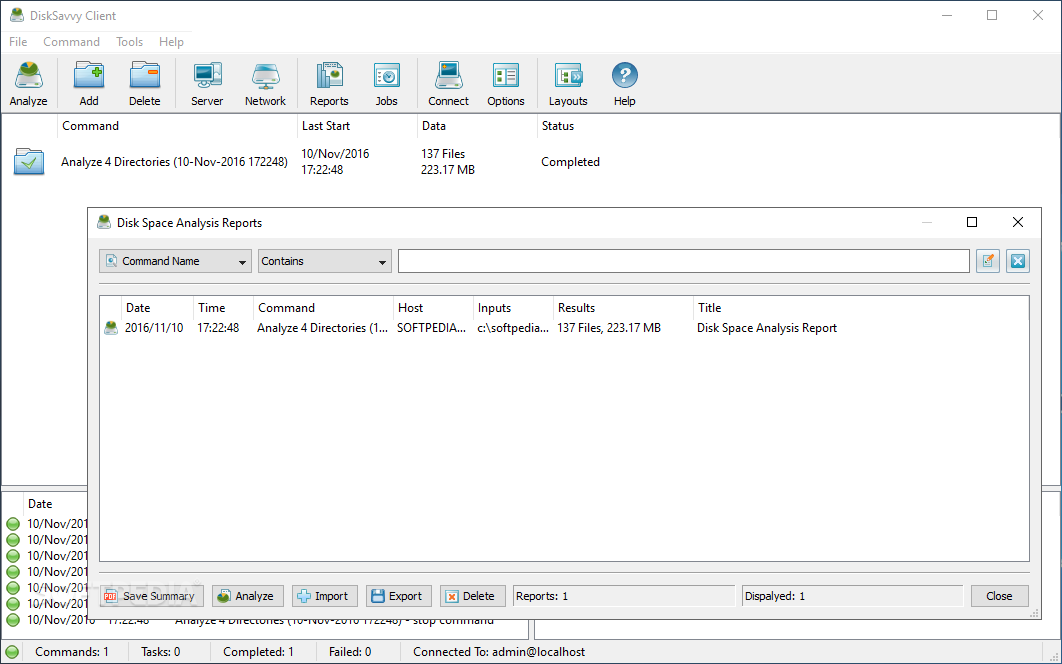Click the Status column header in main window
Viewport: 1062px width, 664px height.
click(557, 126)
